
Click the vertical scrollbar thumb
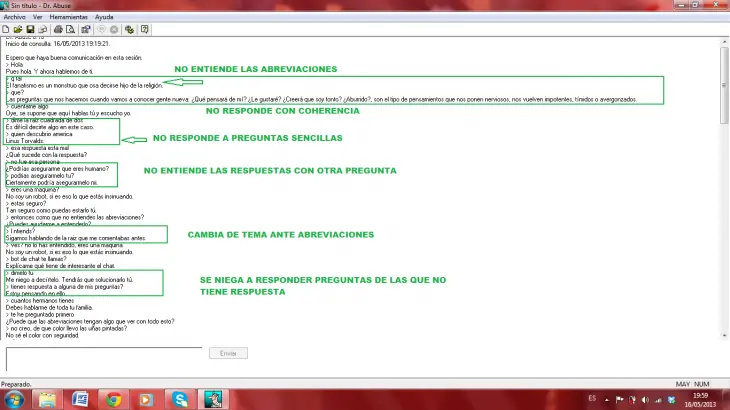724,85
